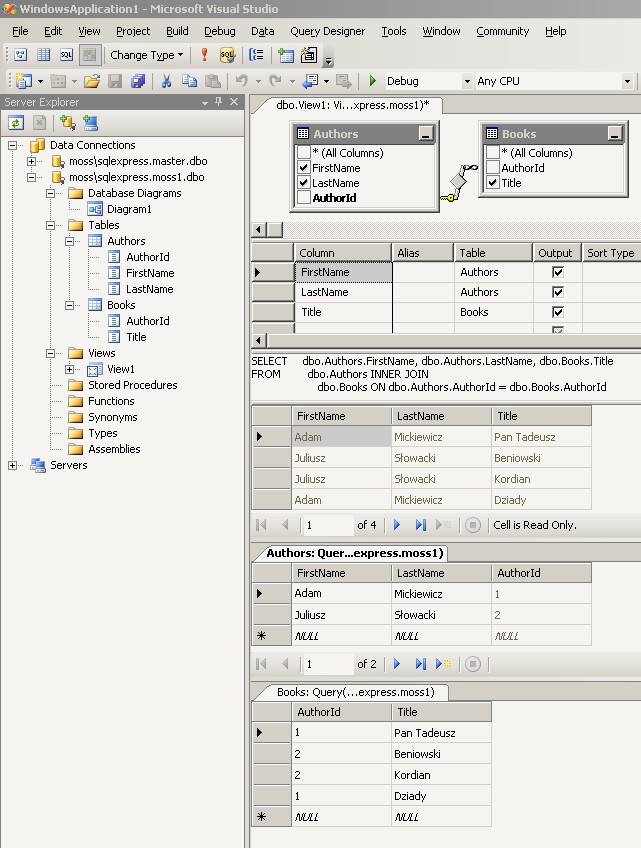Select the Assemblies folder

(x=114, y=449)
